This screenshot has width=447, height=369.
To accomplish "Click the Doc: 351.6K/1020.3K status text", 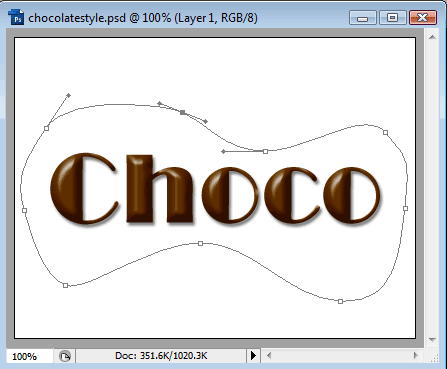I will point(161,356).
